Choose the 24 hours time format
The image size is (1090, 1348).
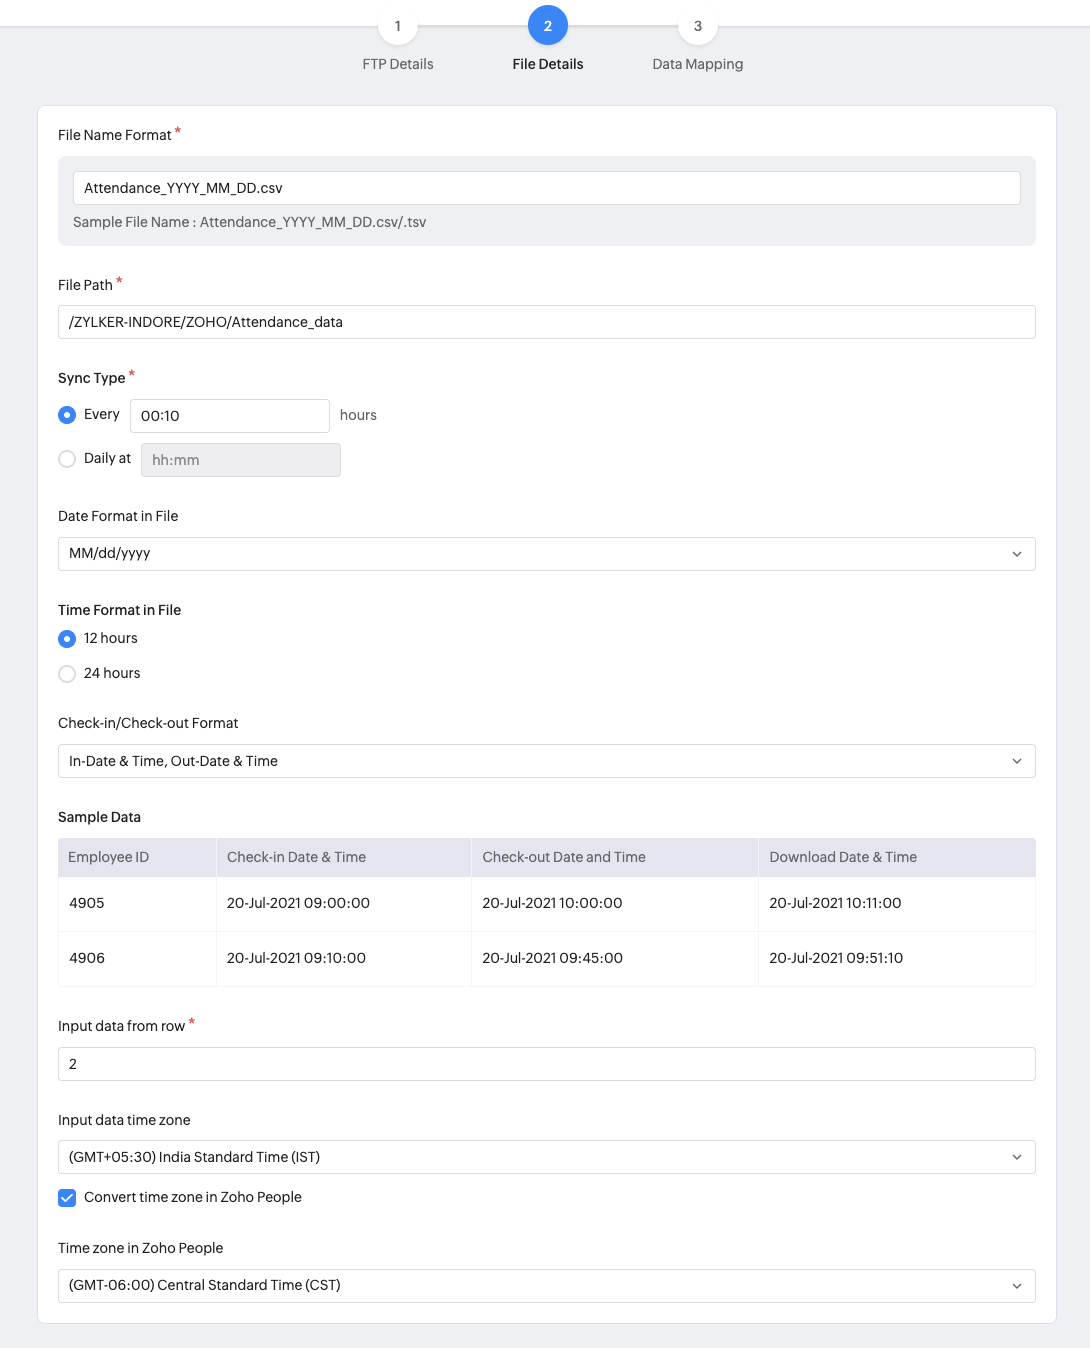(67, 674)
